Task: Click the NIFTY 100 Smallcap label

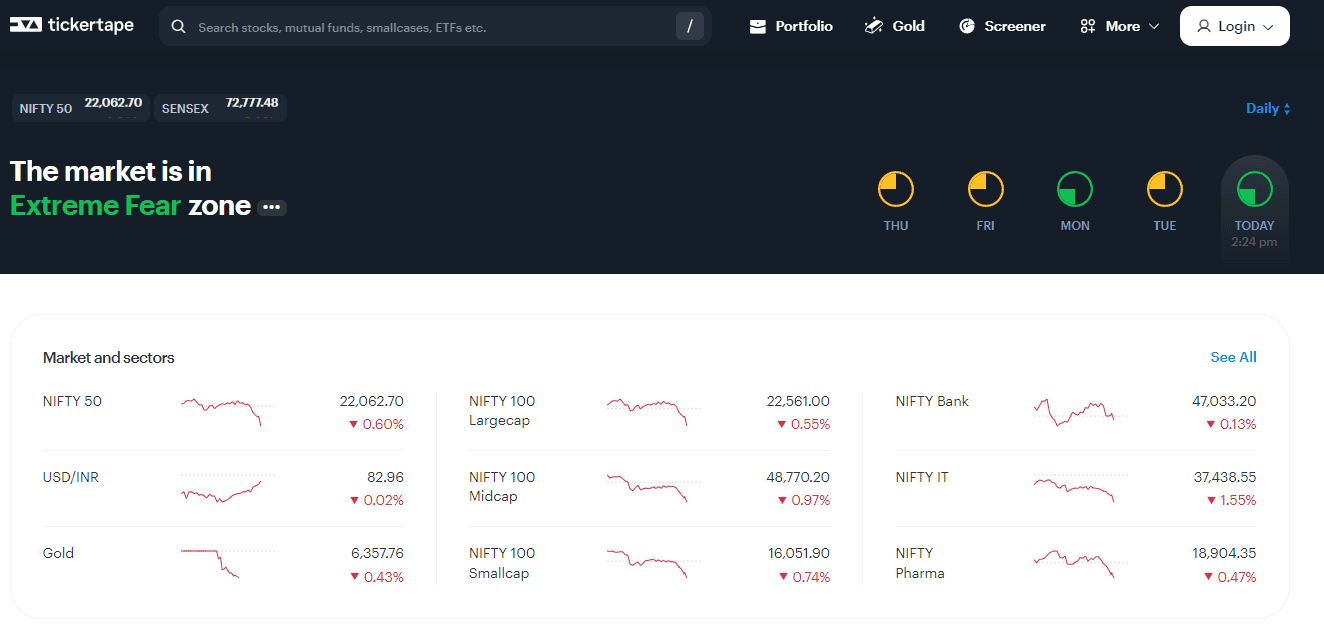Action: point(502,563)
